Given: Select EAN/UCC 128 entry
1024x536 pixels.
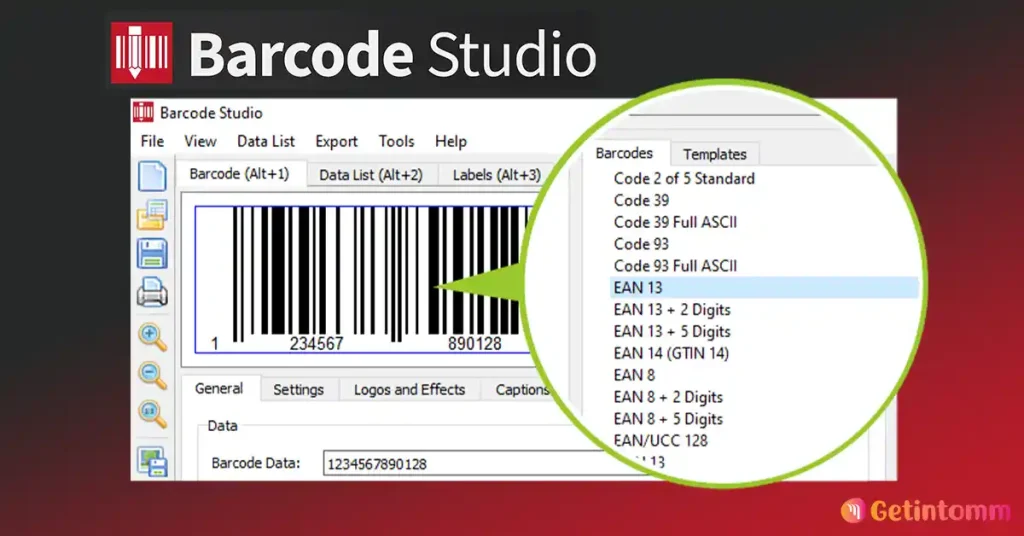Looking at the screenshot, I should click(x=660, y=441).
